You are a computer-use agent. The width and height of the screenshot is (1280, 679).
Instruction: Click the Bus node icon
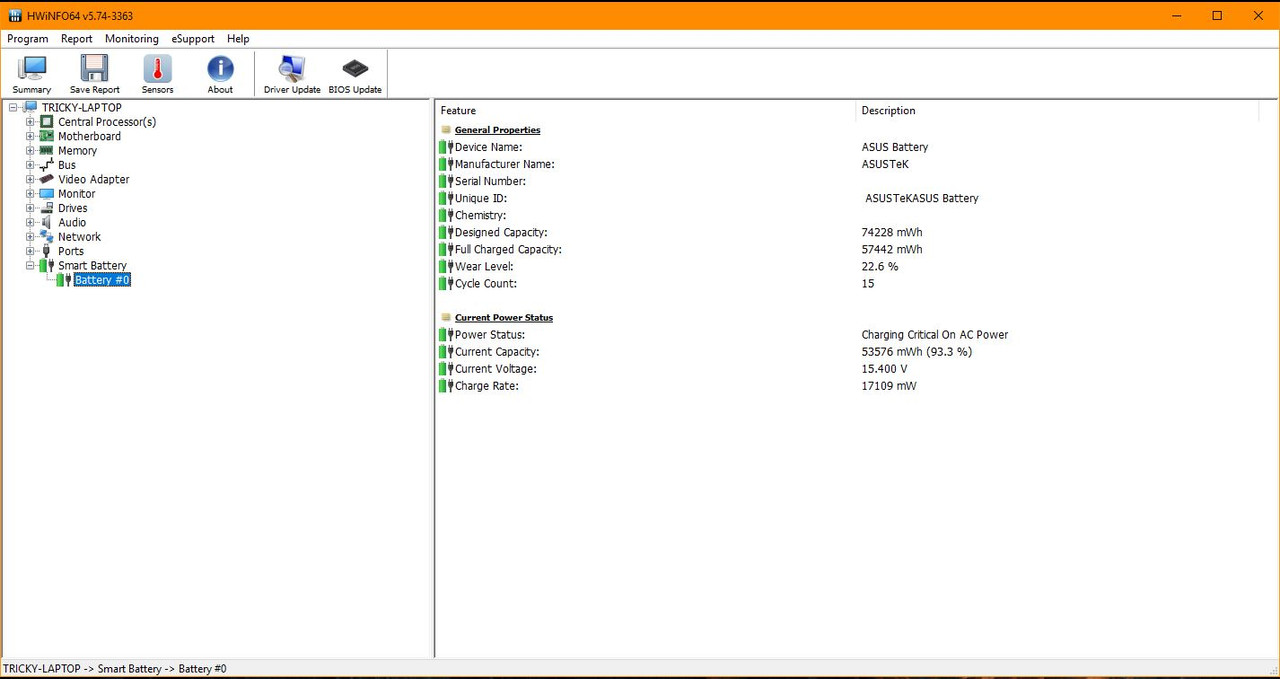pyautogui.click(x=47, y=165)
